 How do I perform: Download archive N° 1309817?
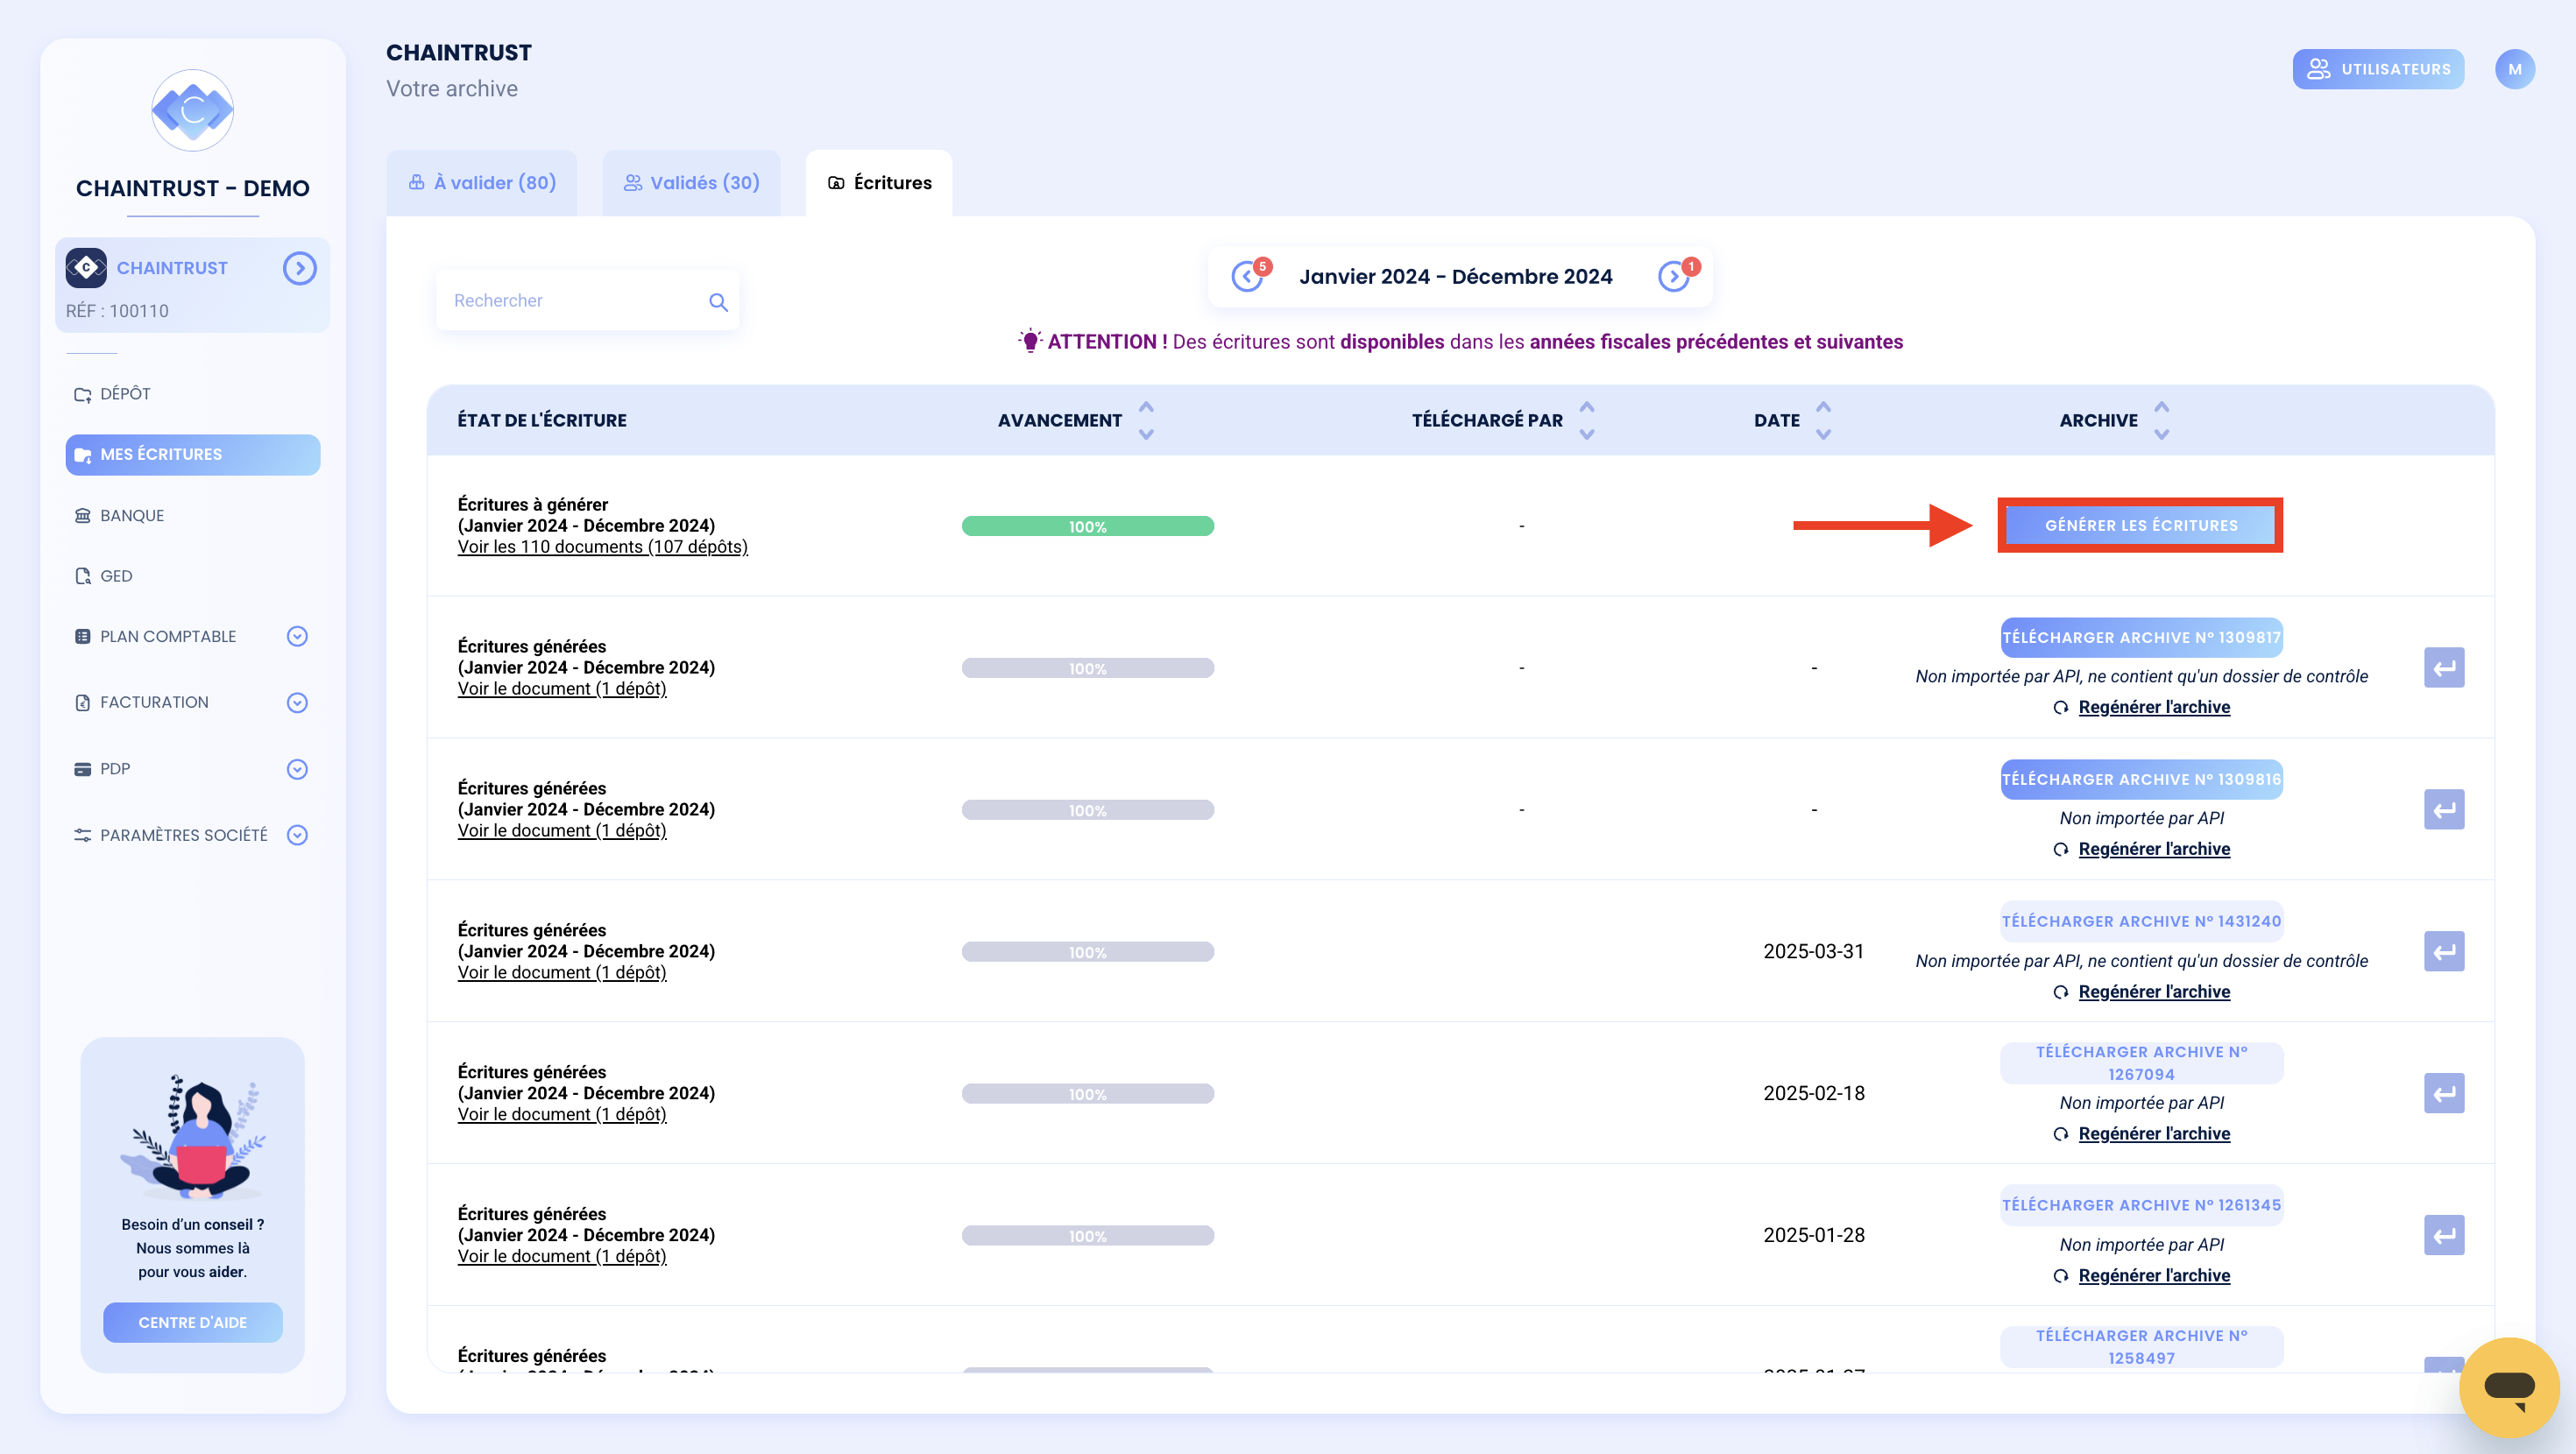click(x=2141, y=637)
